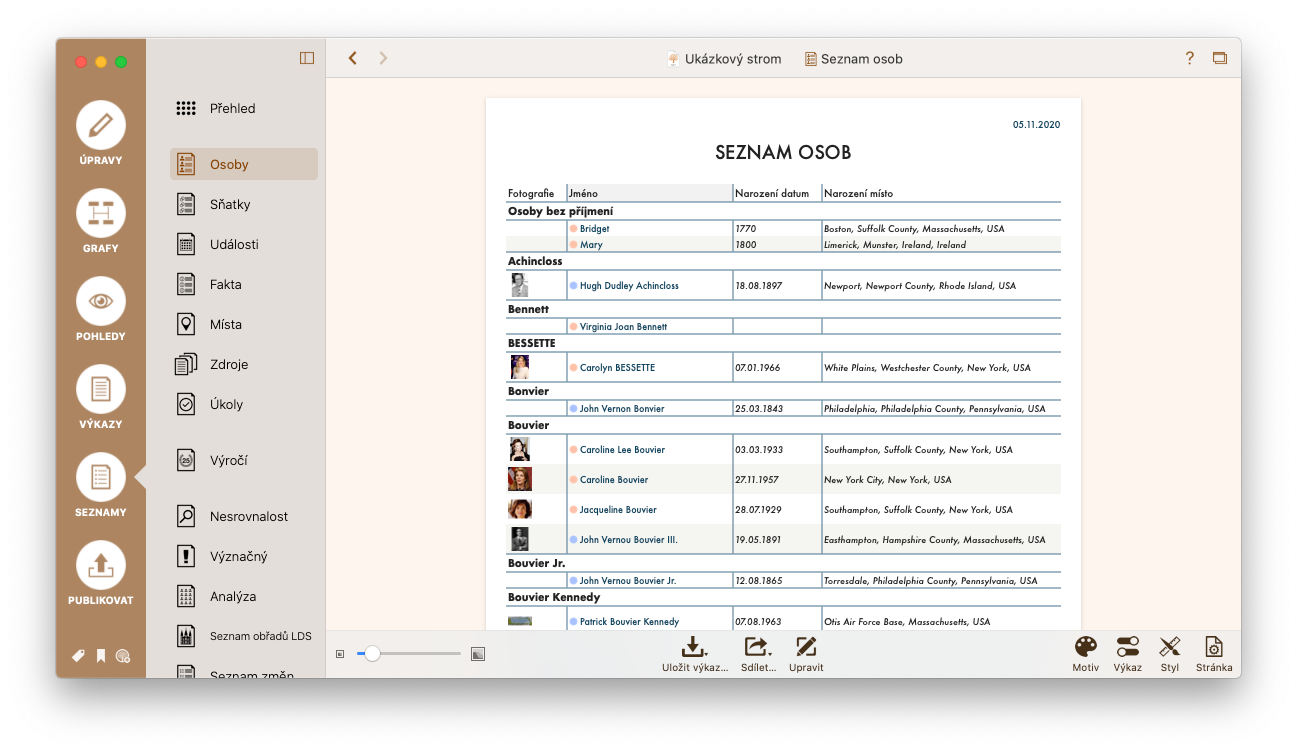Toggle the secondary window panel icon
This screenshot has height=752, width=1297.
point(1219,58)
